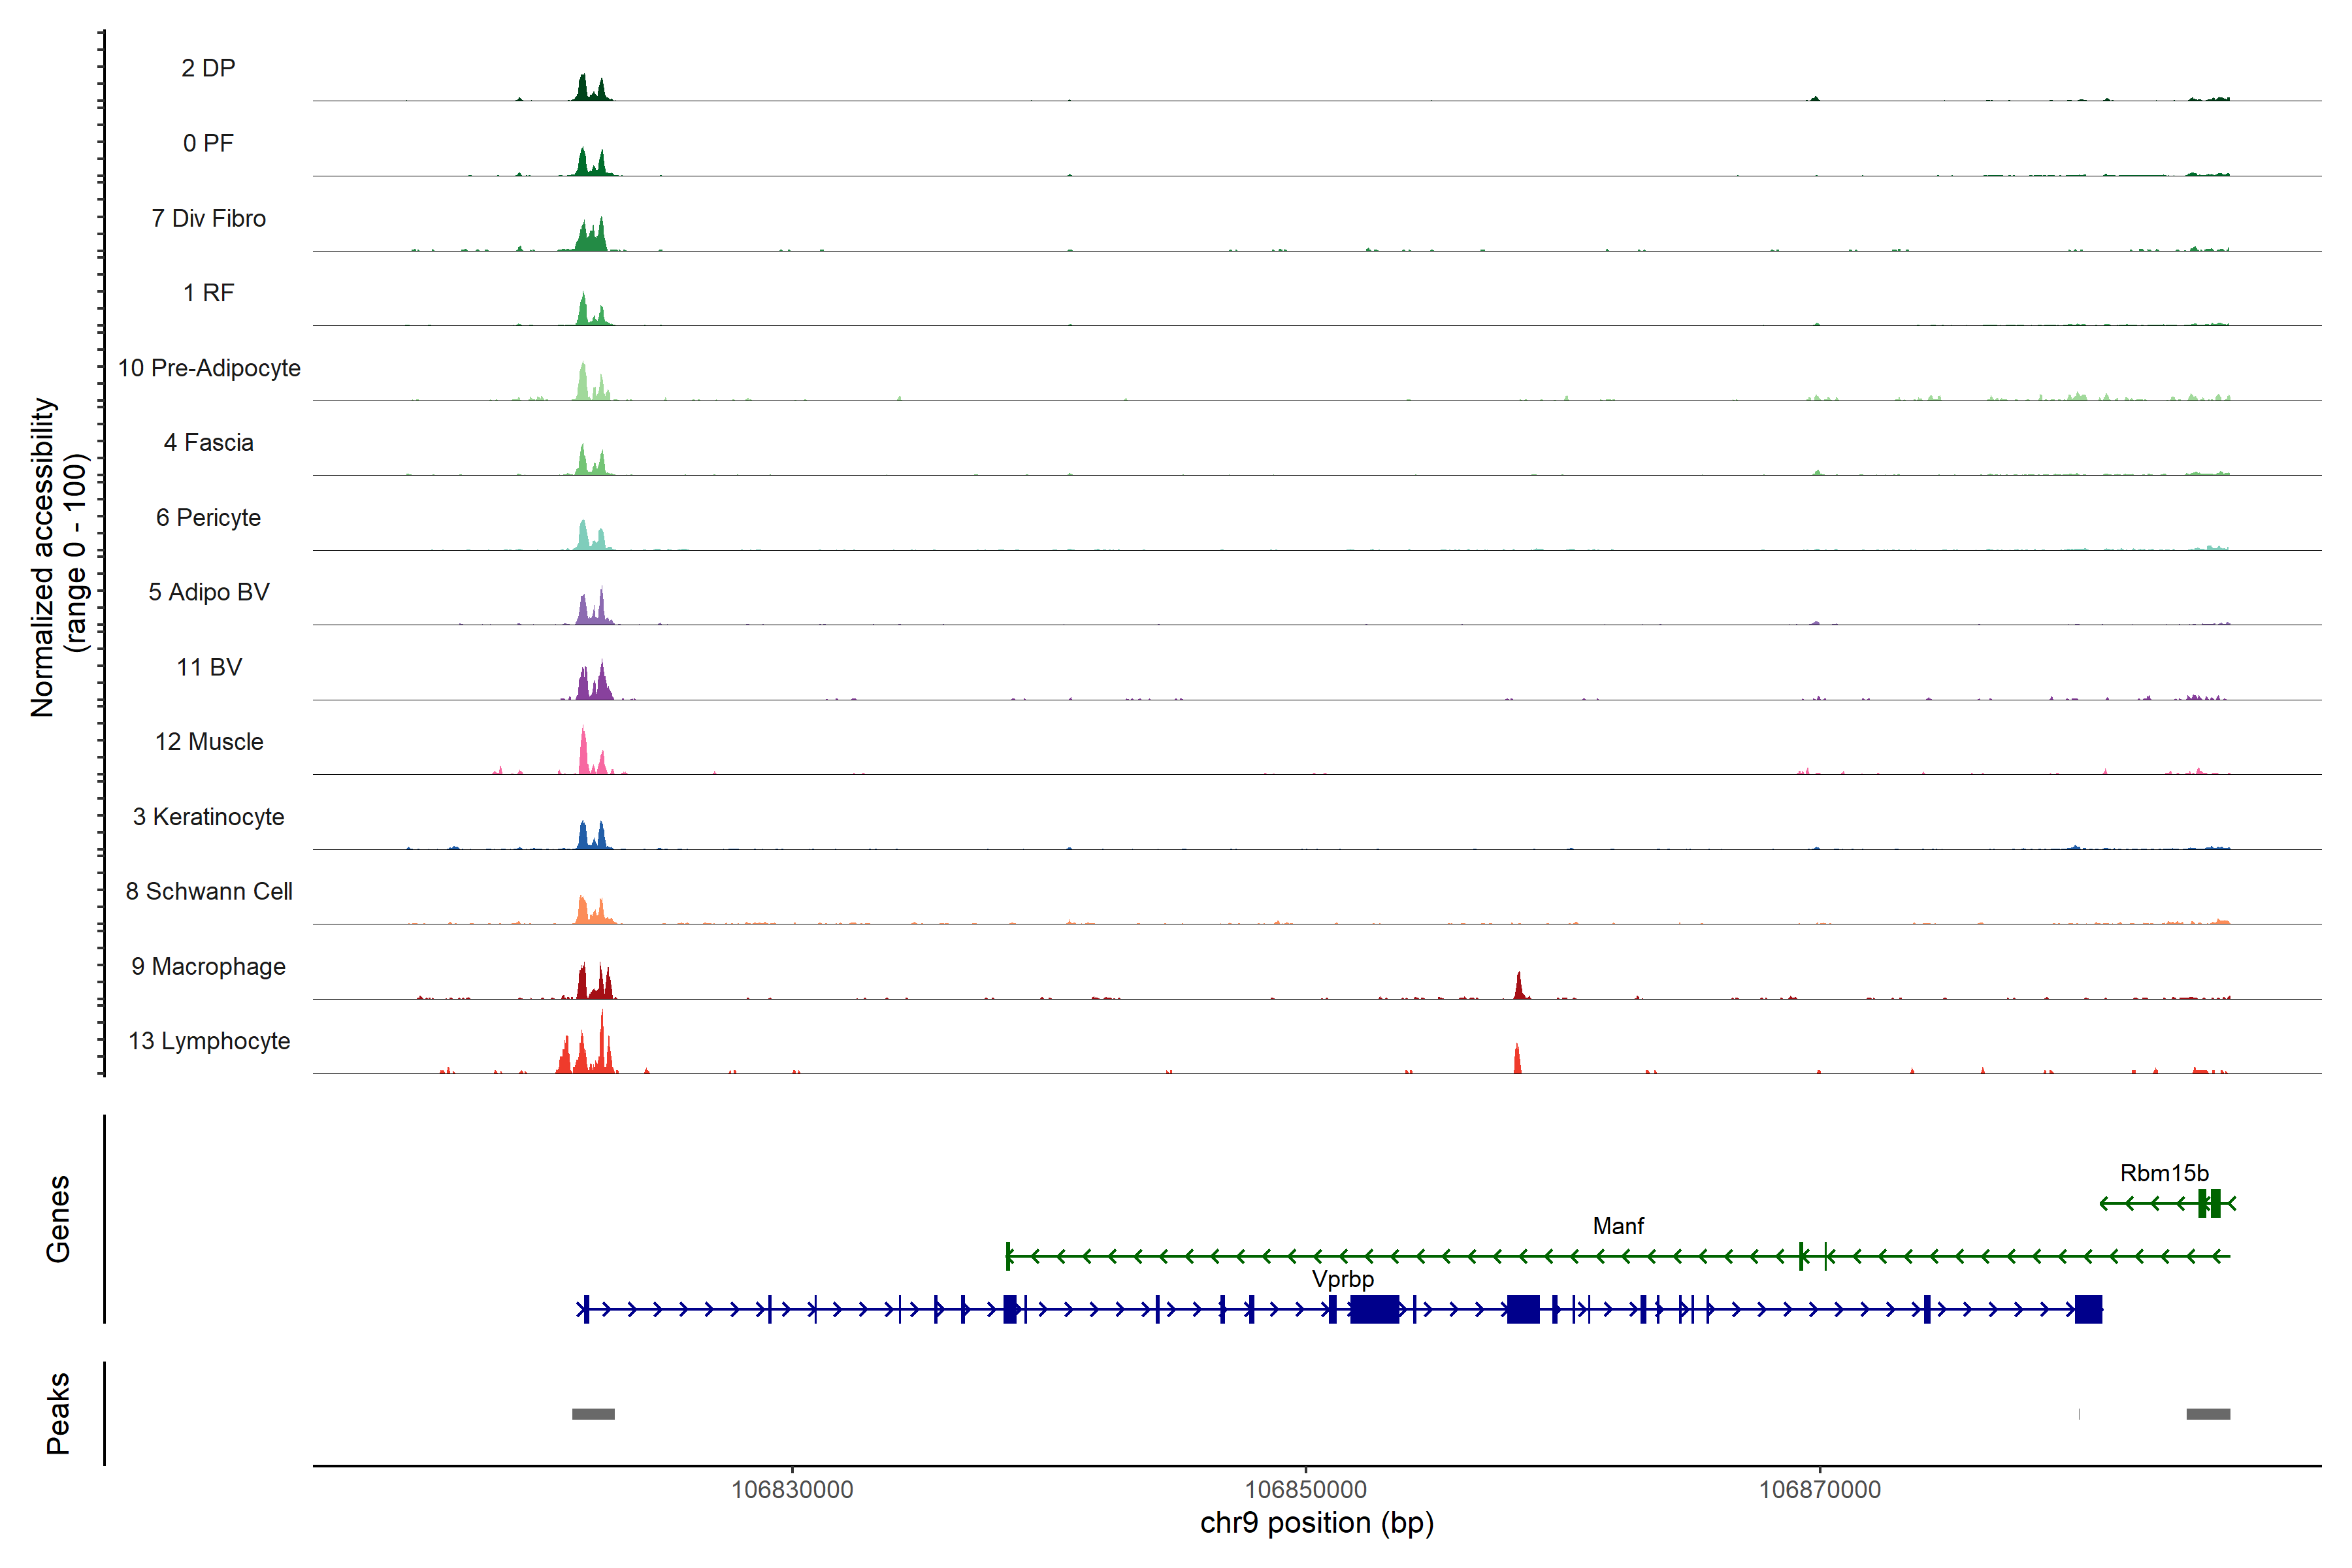Click the 2 DP track label

pyautogui.click(x=208, y=68)
